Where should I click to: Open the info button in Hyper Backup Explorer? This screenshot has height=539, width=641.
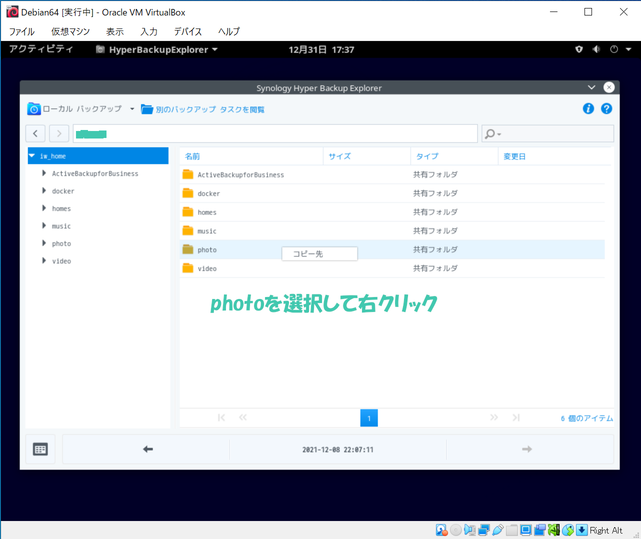click(588, 108)
